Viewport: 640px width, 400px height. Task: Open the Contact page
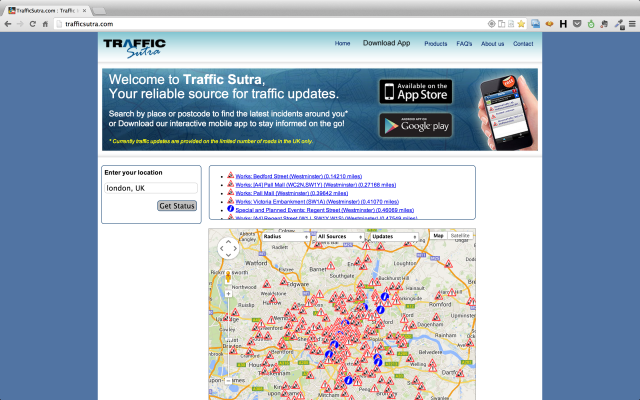[x=523, y=44]
